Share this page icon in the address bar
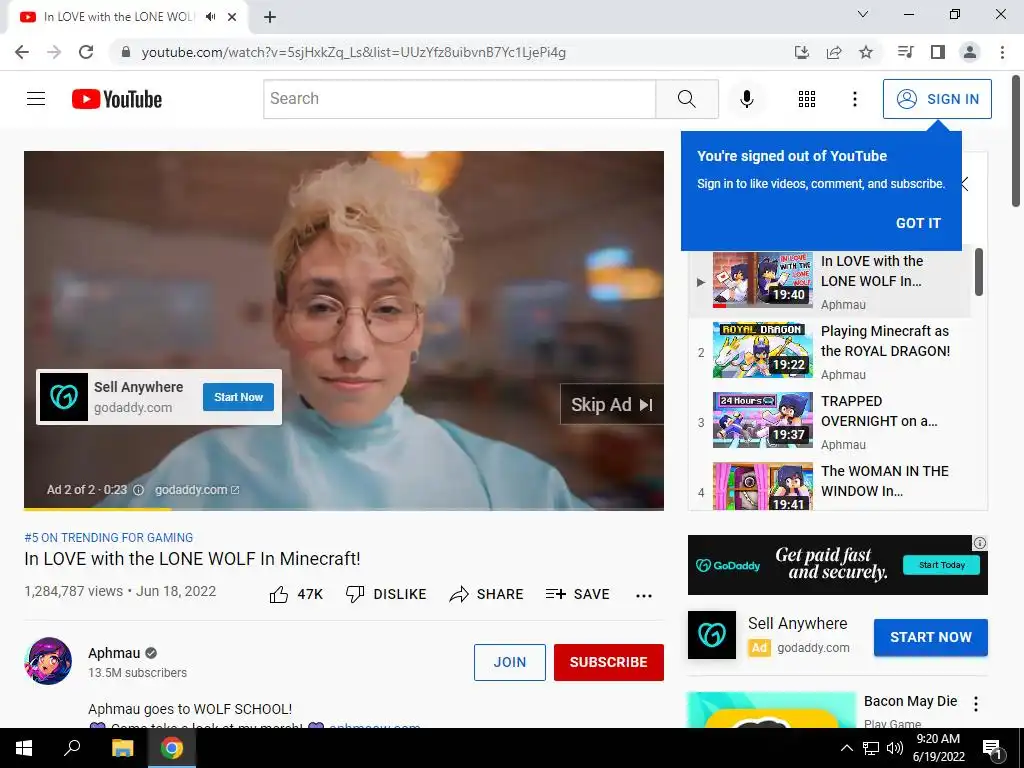 click(834, 52)
